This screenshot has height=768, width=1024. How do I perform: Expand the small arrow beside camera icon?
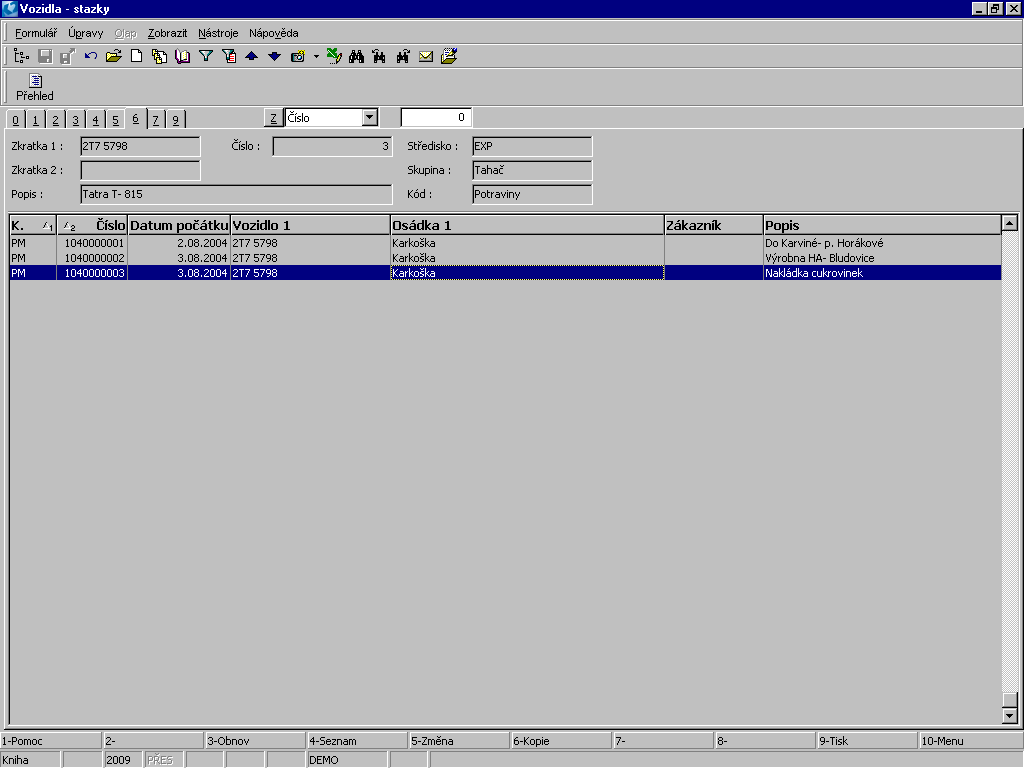(316, 57)
